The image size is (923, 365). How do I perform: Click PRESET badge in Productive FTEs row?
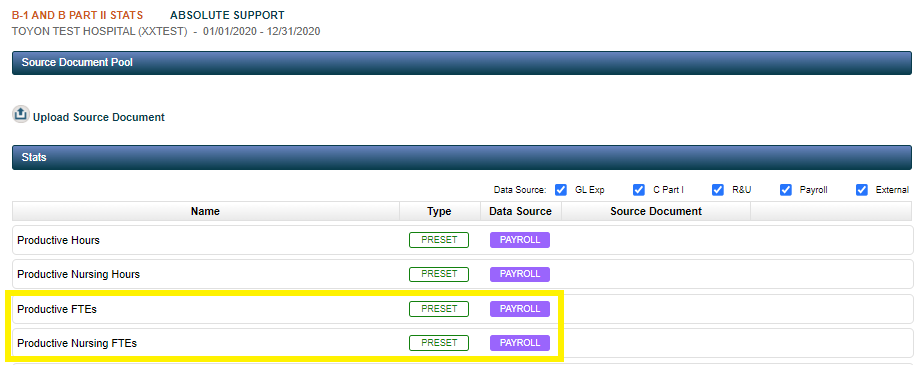click(x=439, y=309)
